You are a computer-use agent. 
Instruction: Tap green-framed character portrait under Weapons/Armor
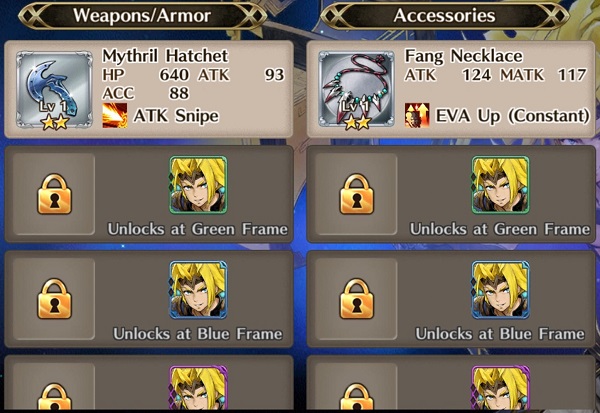(x=198, y=184)
